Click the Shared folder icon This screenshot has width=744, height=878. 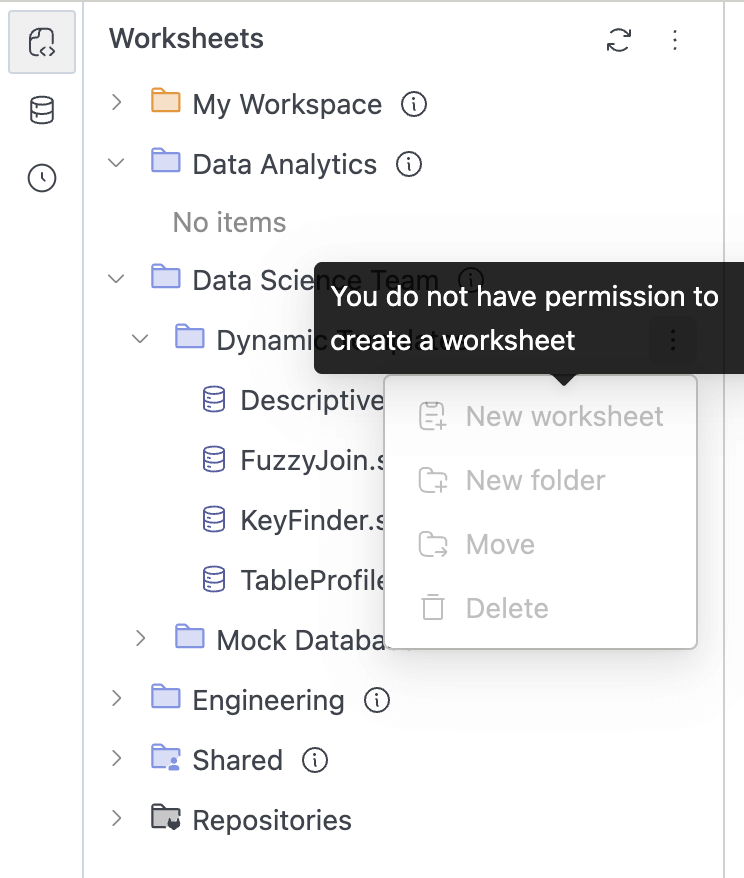166,757
